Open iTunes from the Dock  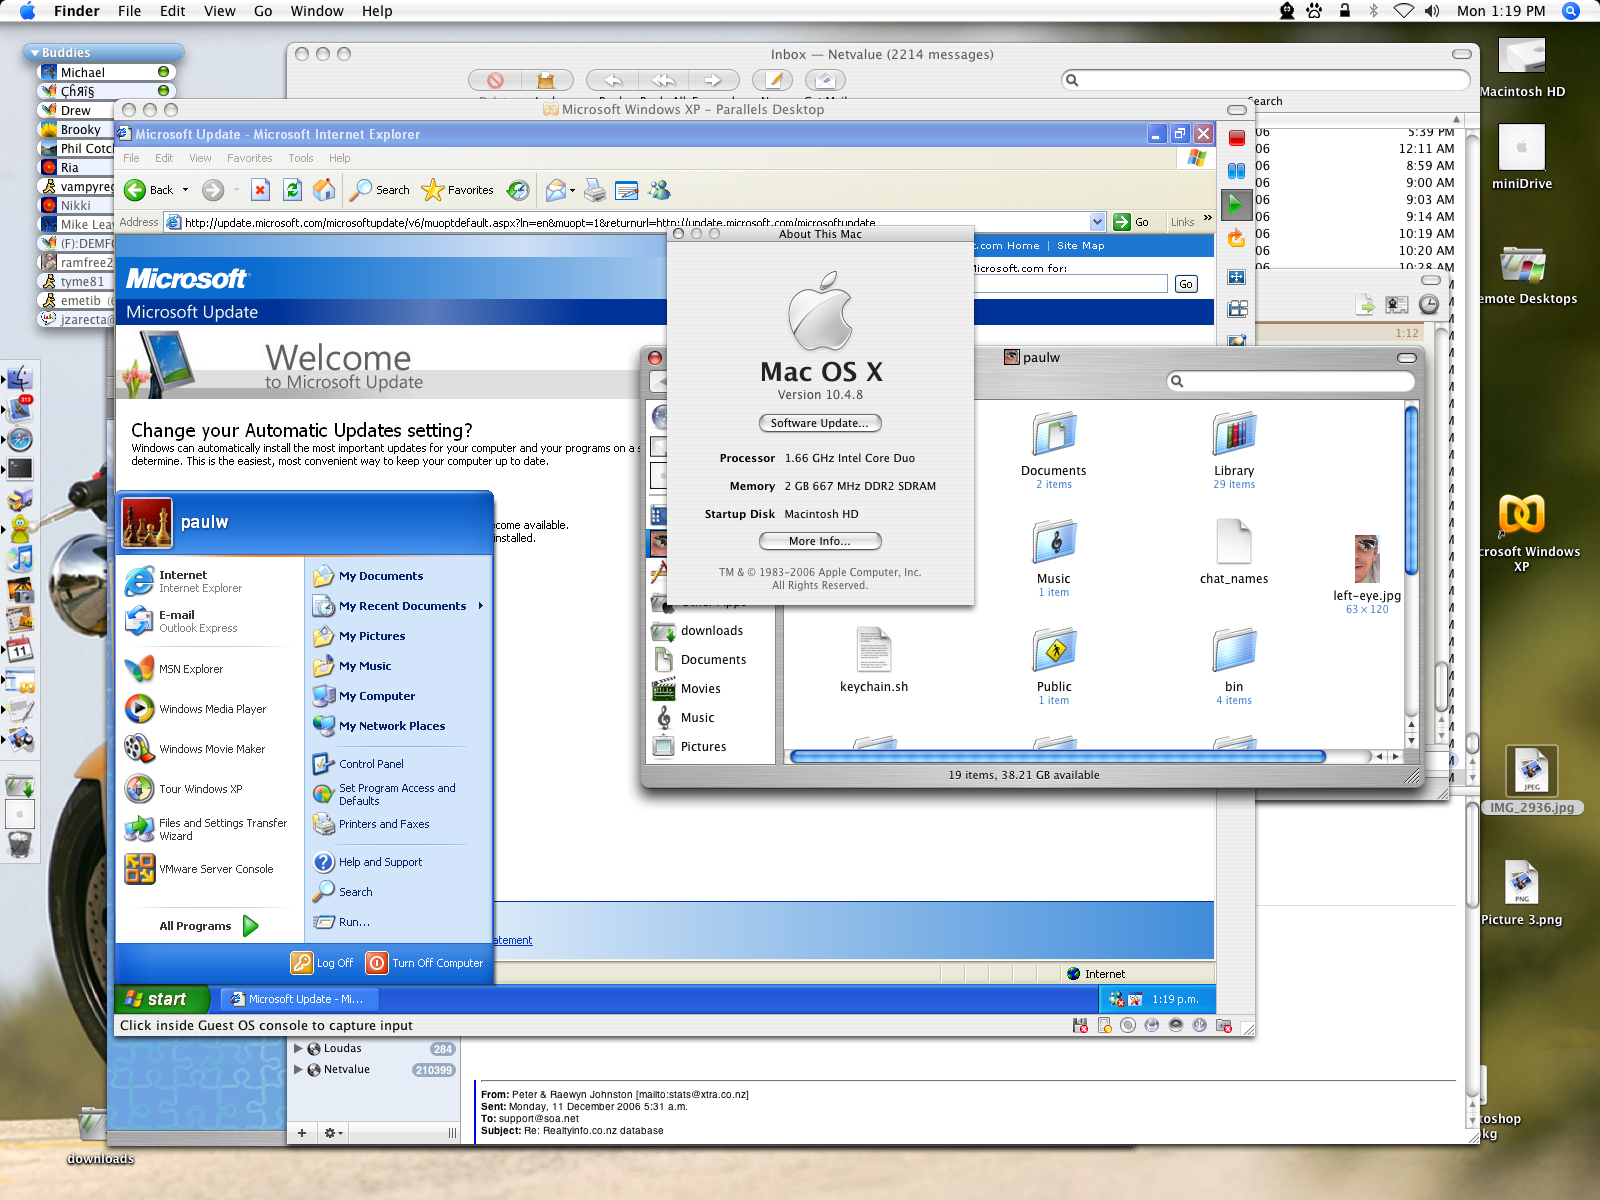20,558
